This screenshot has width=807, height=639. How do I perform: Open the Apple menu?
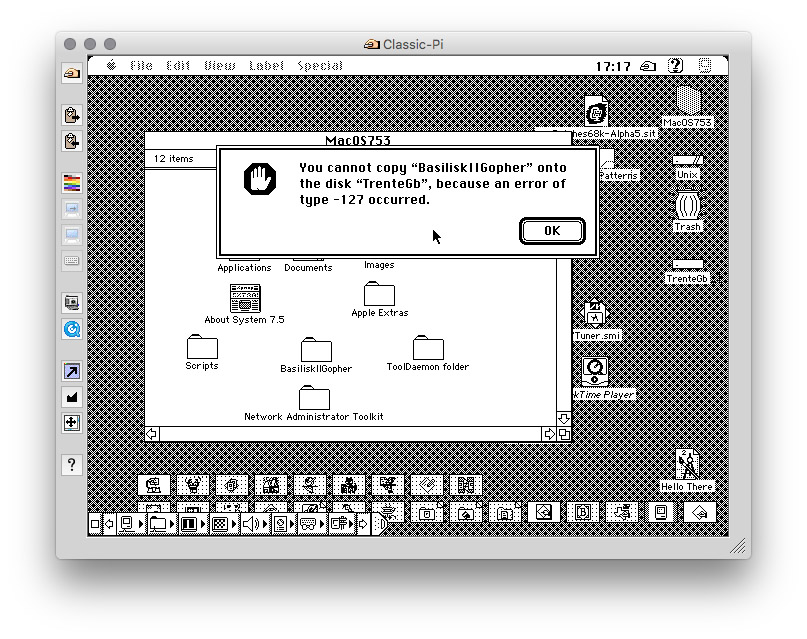pos(111,65)
